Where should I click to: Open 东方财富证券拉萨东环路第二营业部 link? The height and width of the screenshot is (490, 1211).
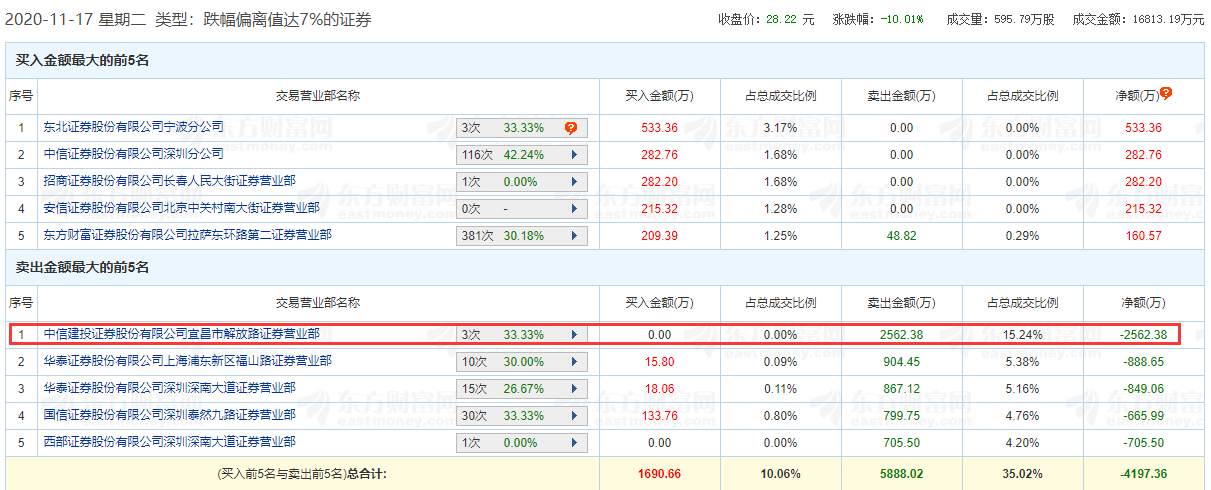point(188,235)
